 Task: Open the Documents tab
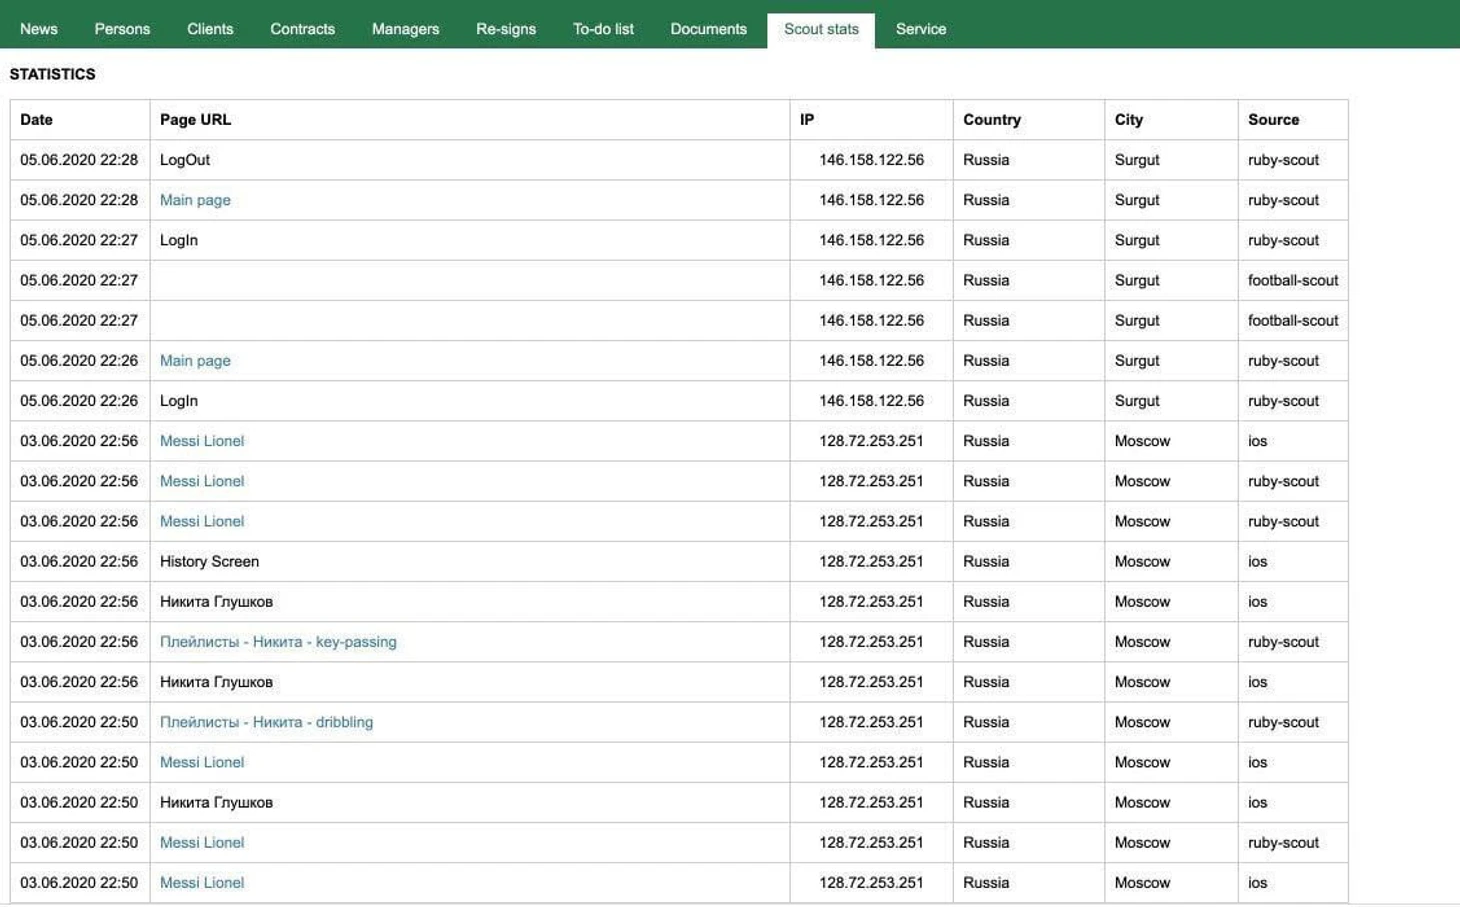coord(708,29)
